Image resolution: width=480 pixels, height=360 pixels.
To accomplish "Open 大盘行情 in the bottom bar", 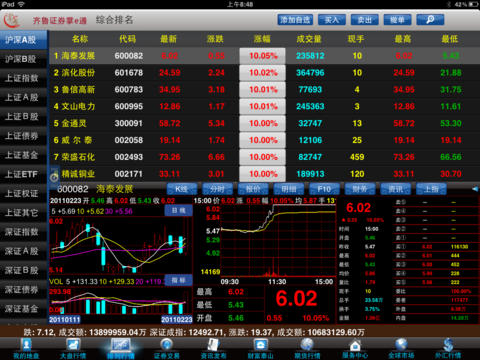I will coord(73,349).
